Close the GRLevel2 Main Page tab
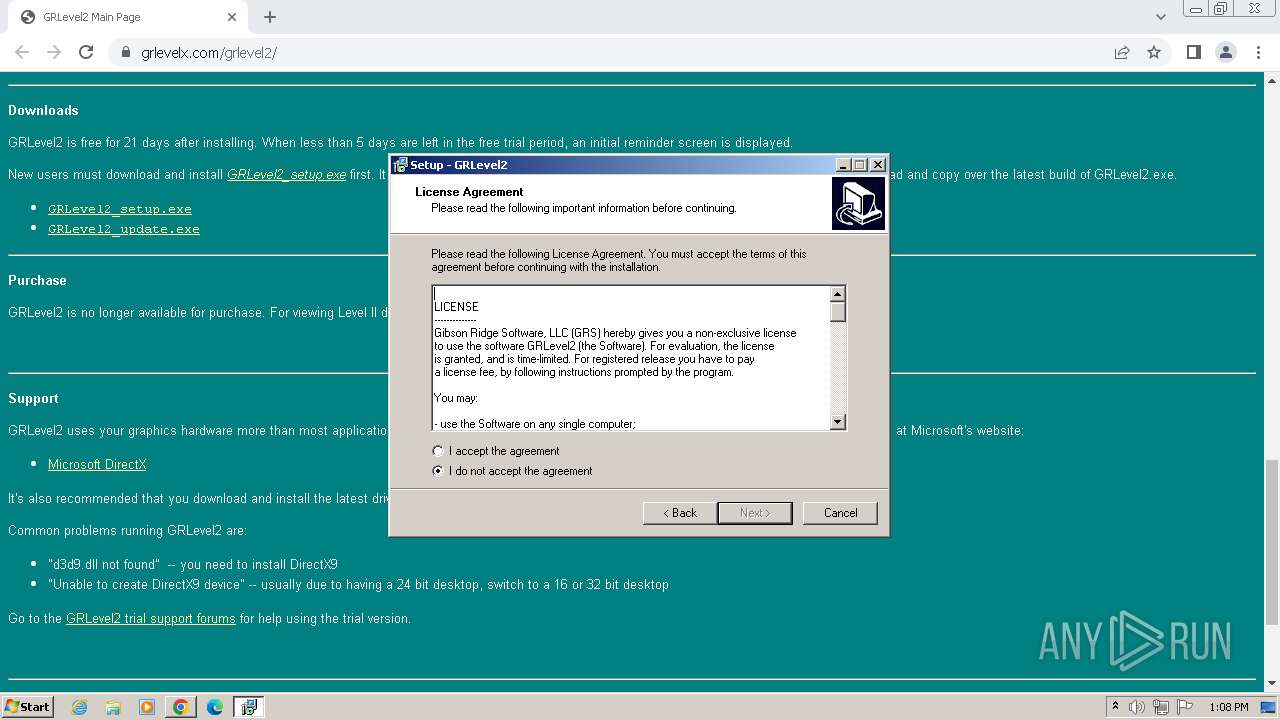Screen dimensions: 1280x720 pyautogui.click(x=232, y=17)
